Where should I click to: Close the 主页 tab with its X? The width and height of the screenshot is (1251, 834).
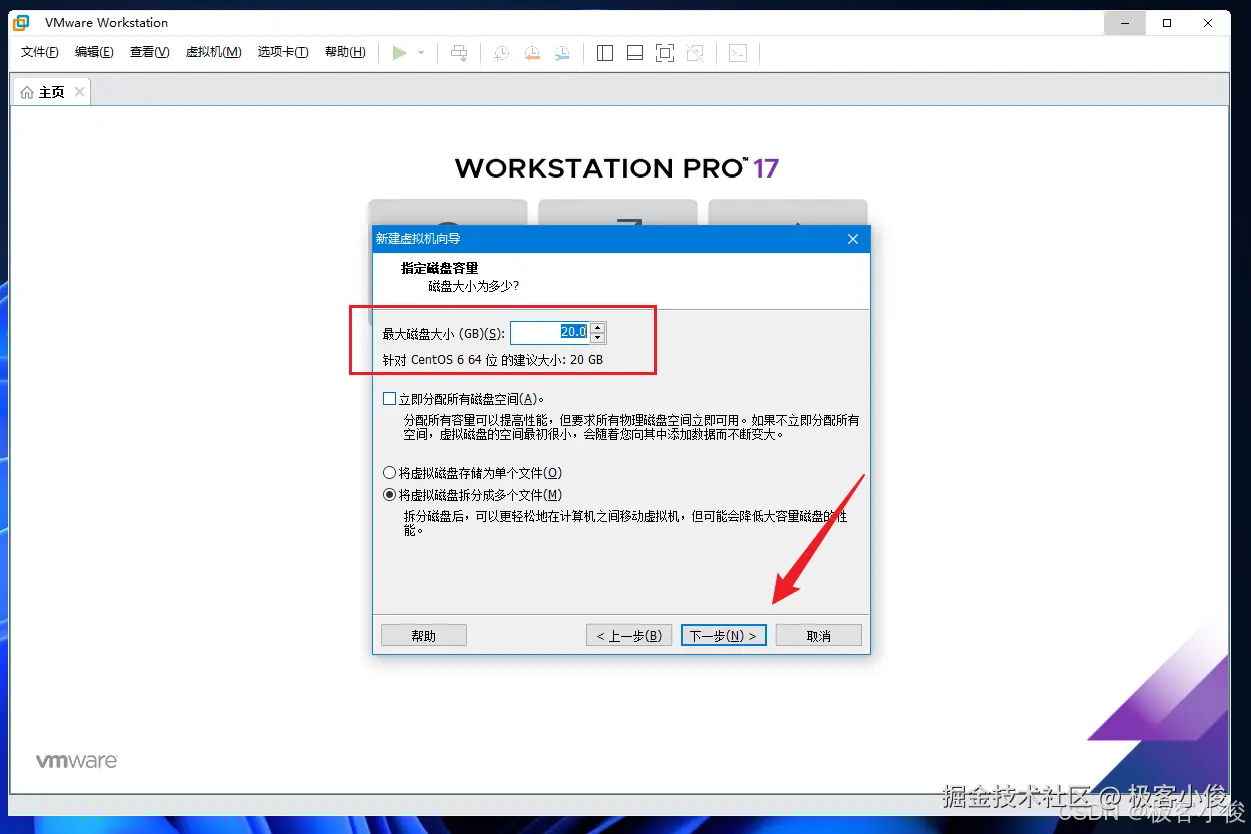79,92
